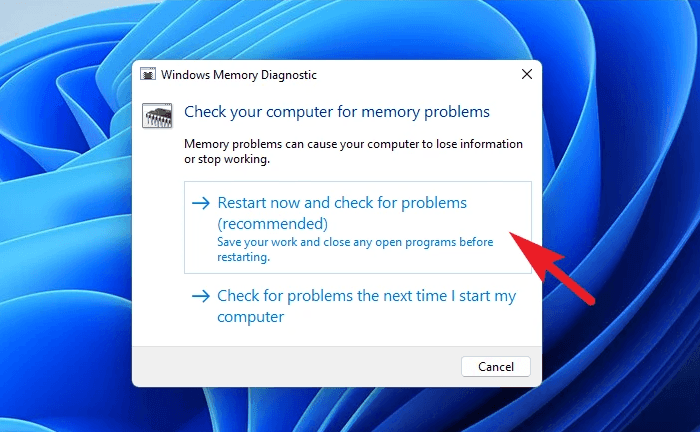Select Check for problems the next time I start
The width and height of the screenshot is (700, 432).
click(366, 296)
